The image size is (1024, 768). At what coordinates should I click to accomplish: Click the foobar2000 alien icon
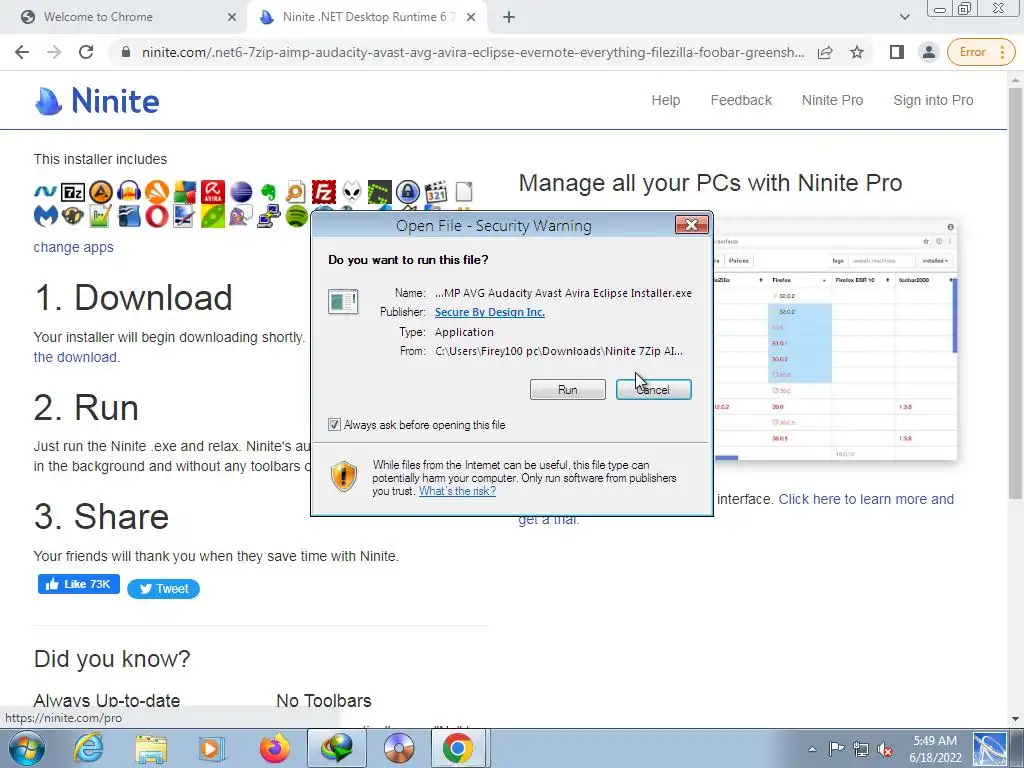(352, 192)
